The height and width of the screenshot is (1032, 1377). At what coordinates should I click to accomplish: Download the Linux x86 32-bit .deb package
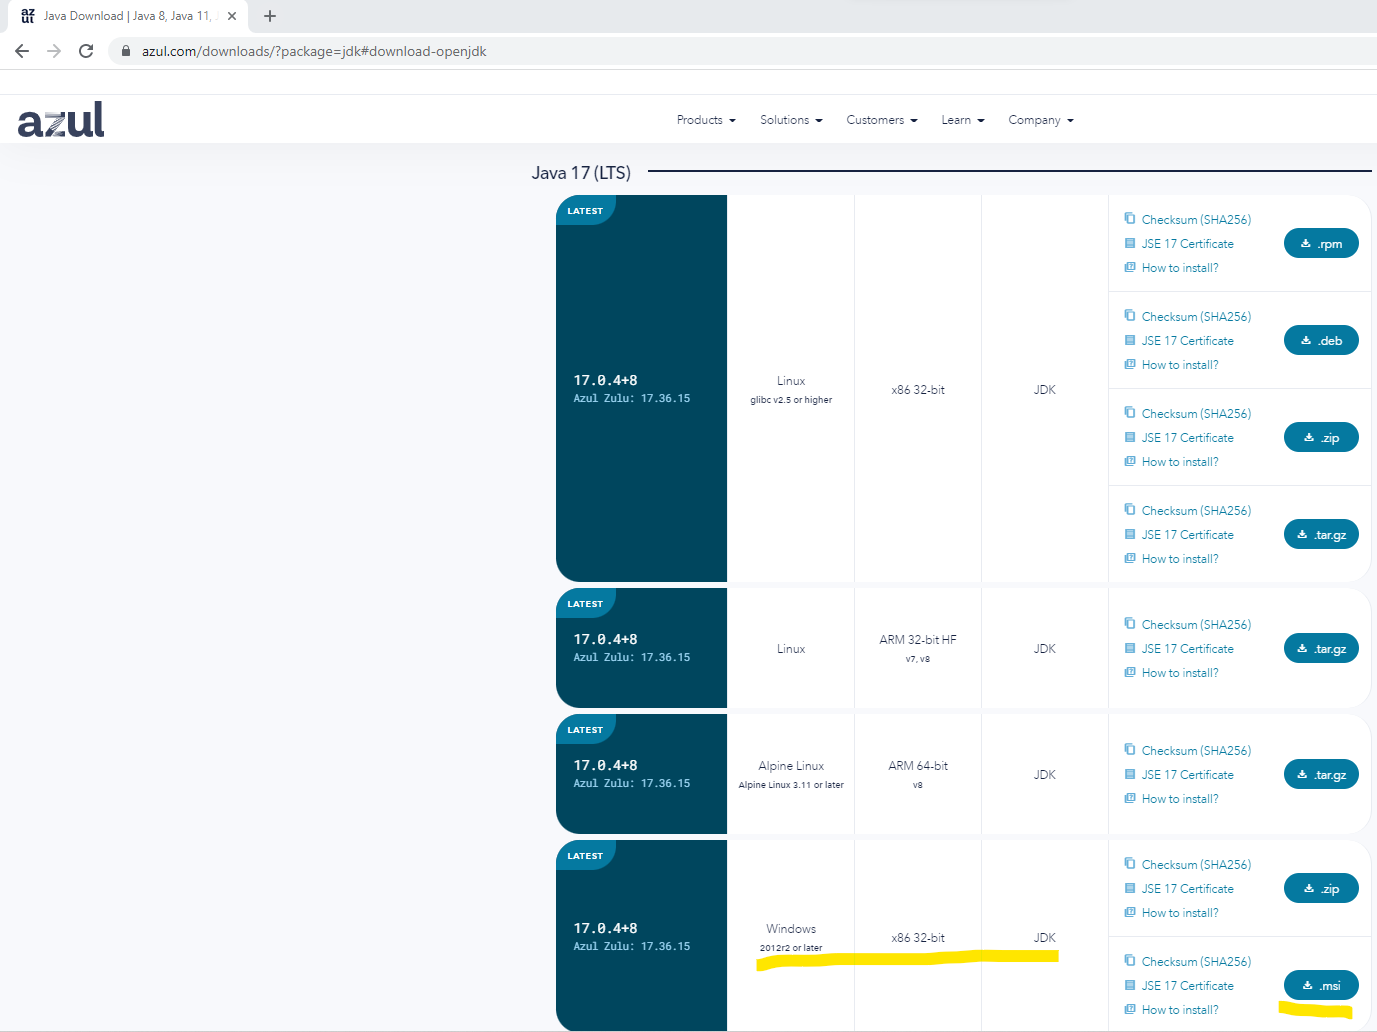coord(1320,341)
